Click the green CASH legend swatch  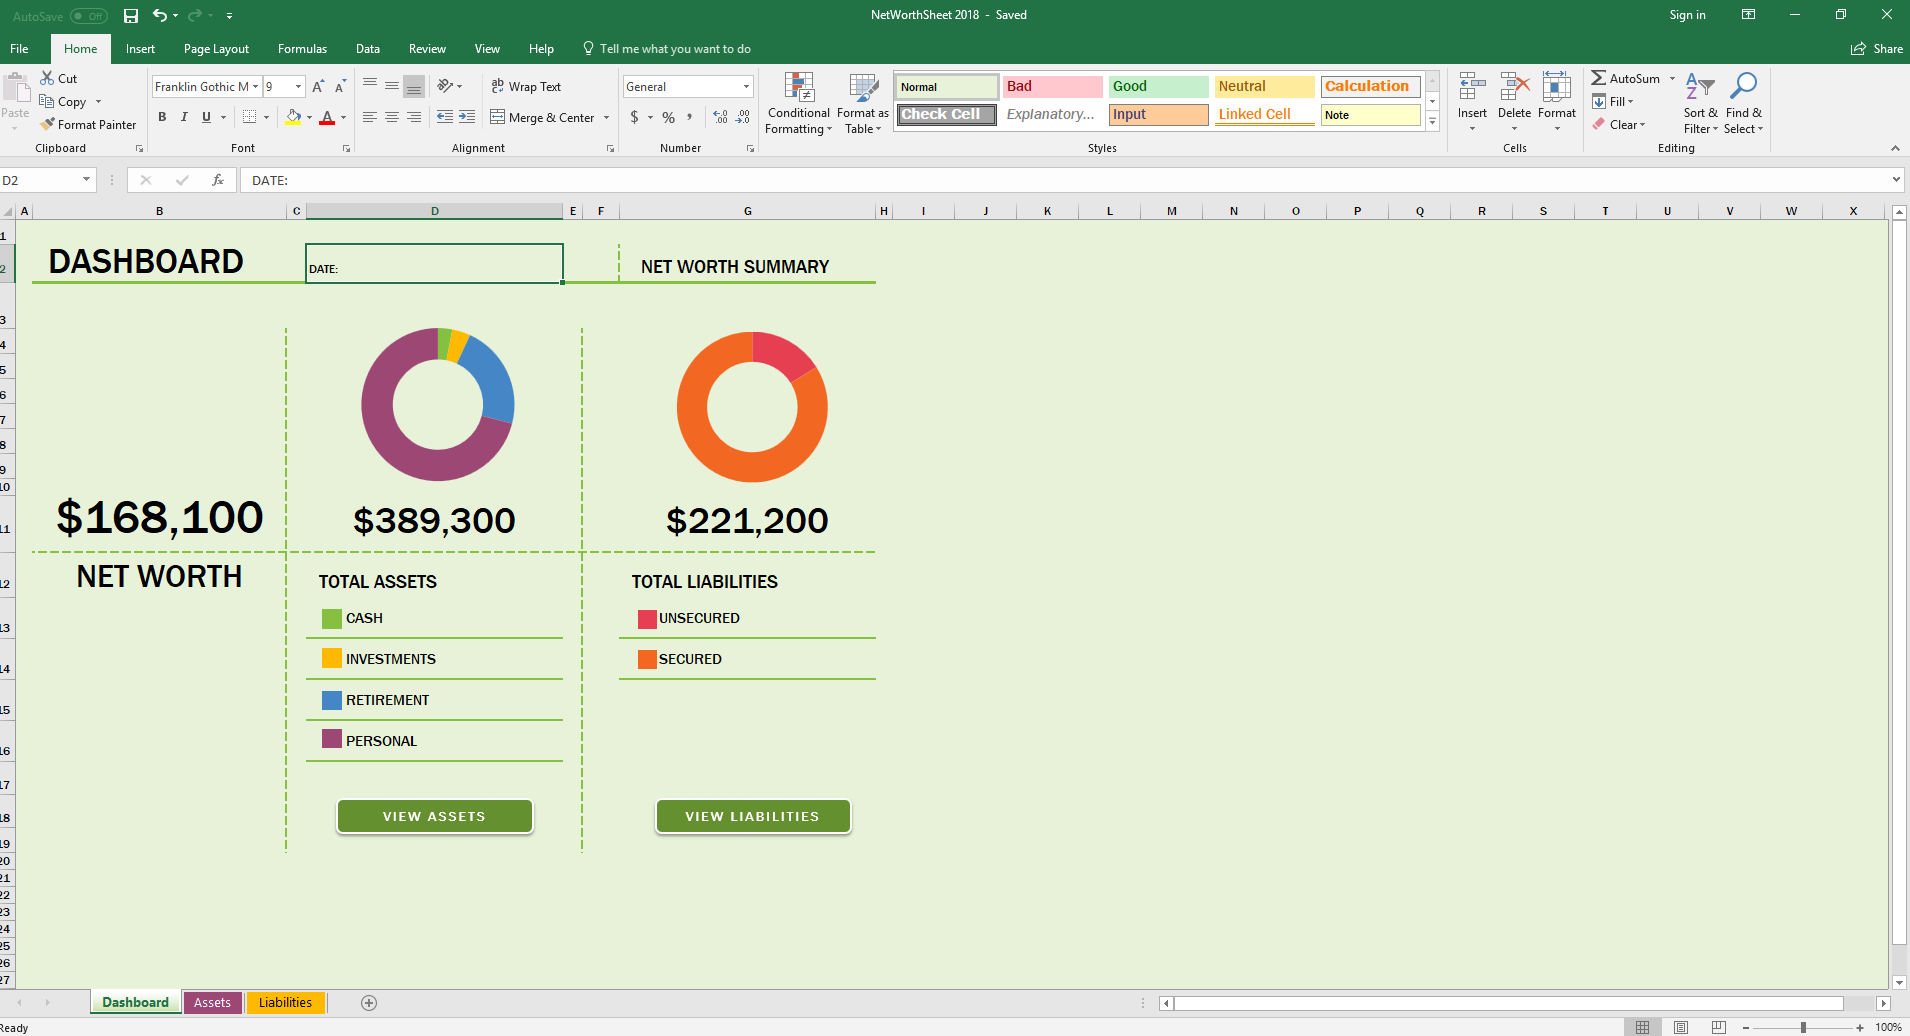click(332, 619)
